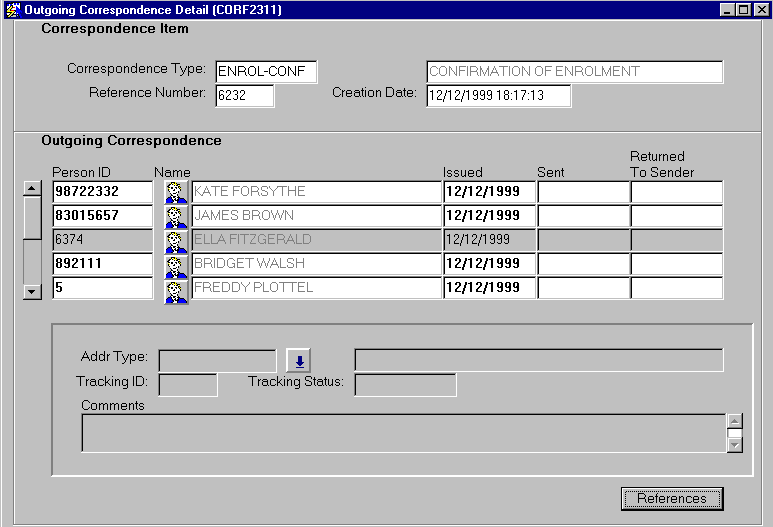
Task: Click the application icon in the title bar
Action: click(11, 10)
